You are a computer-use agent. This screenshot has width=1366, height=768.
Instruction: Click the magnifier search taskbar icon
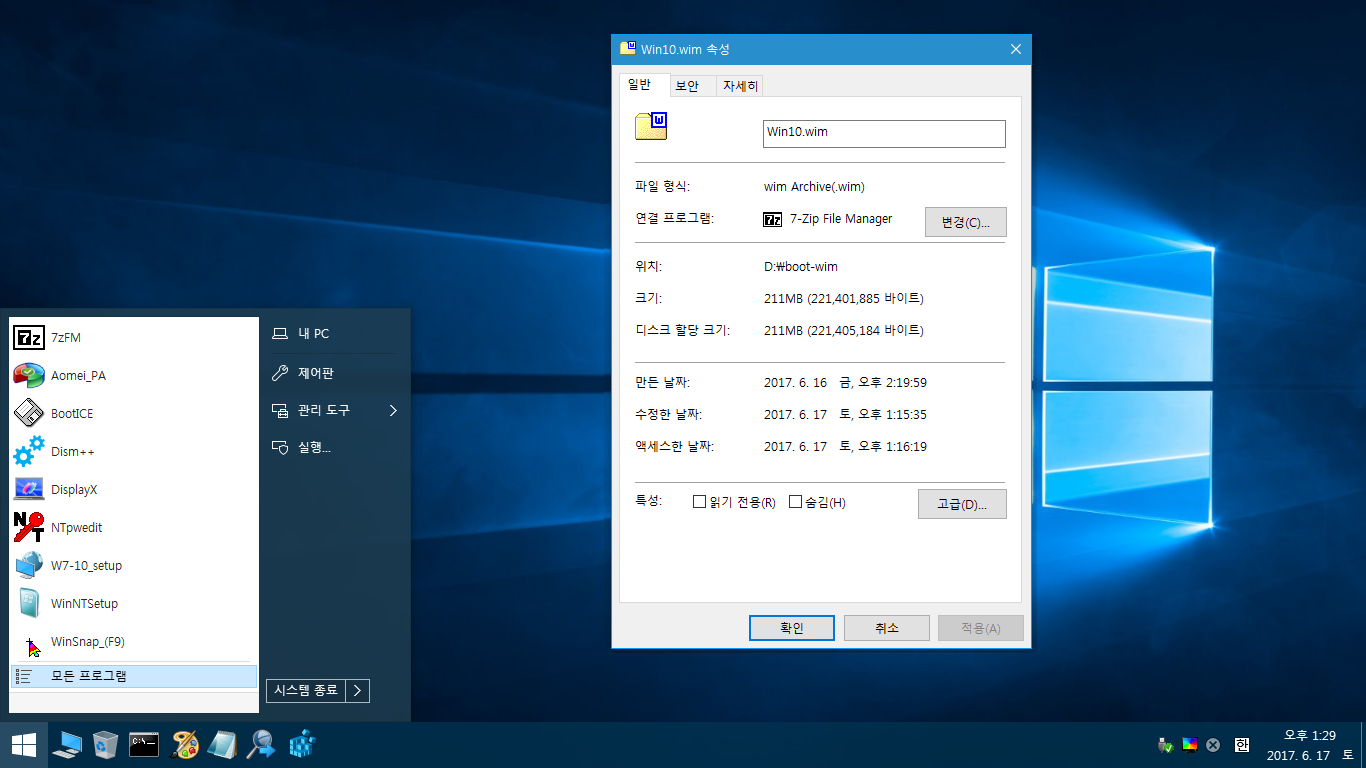click(x=261, y=745)
